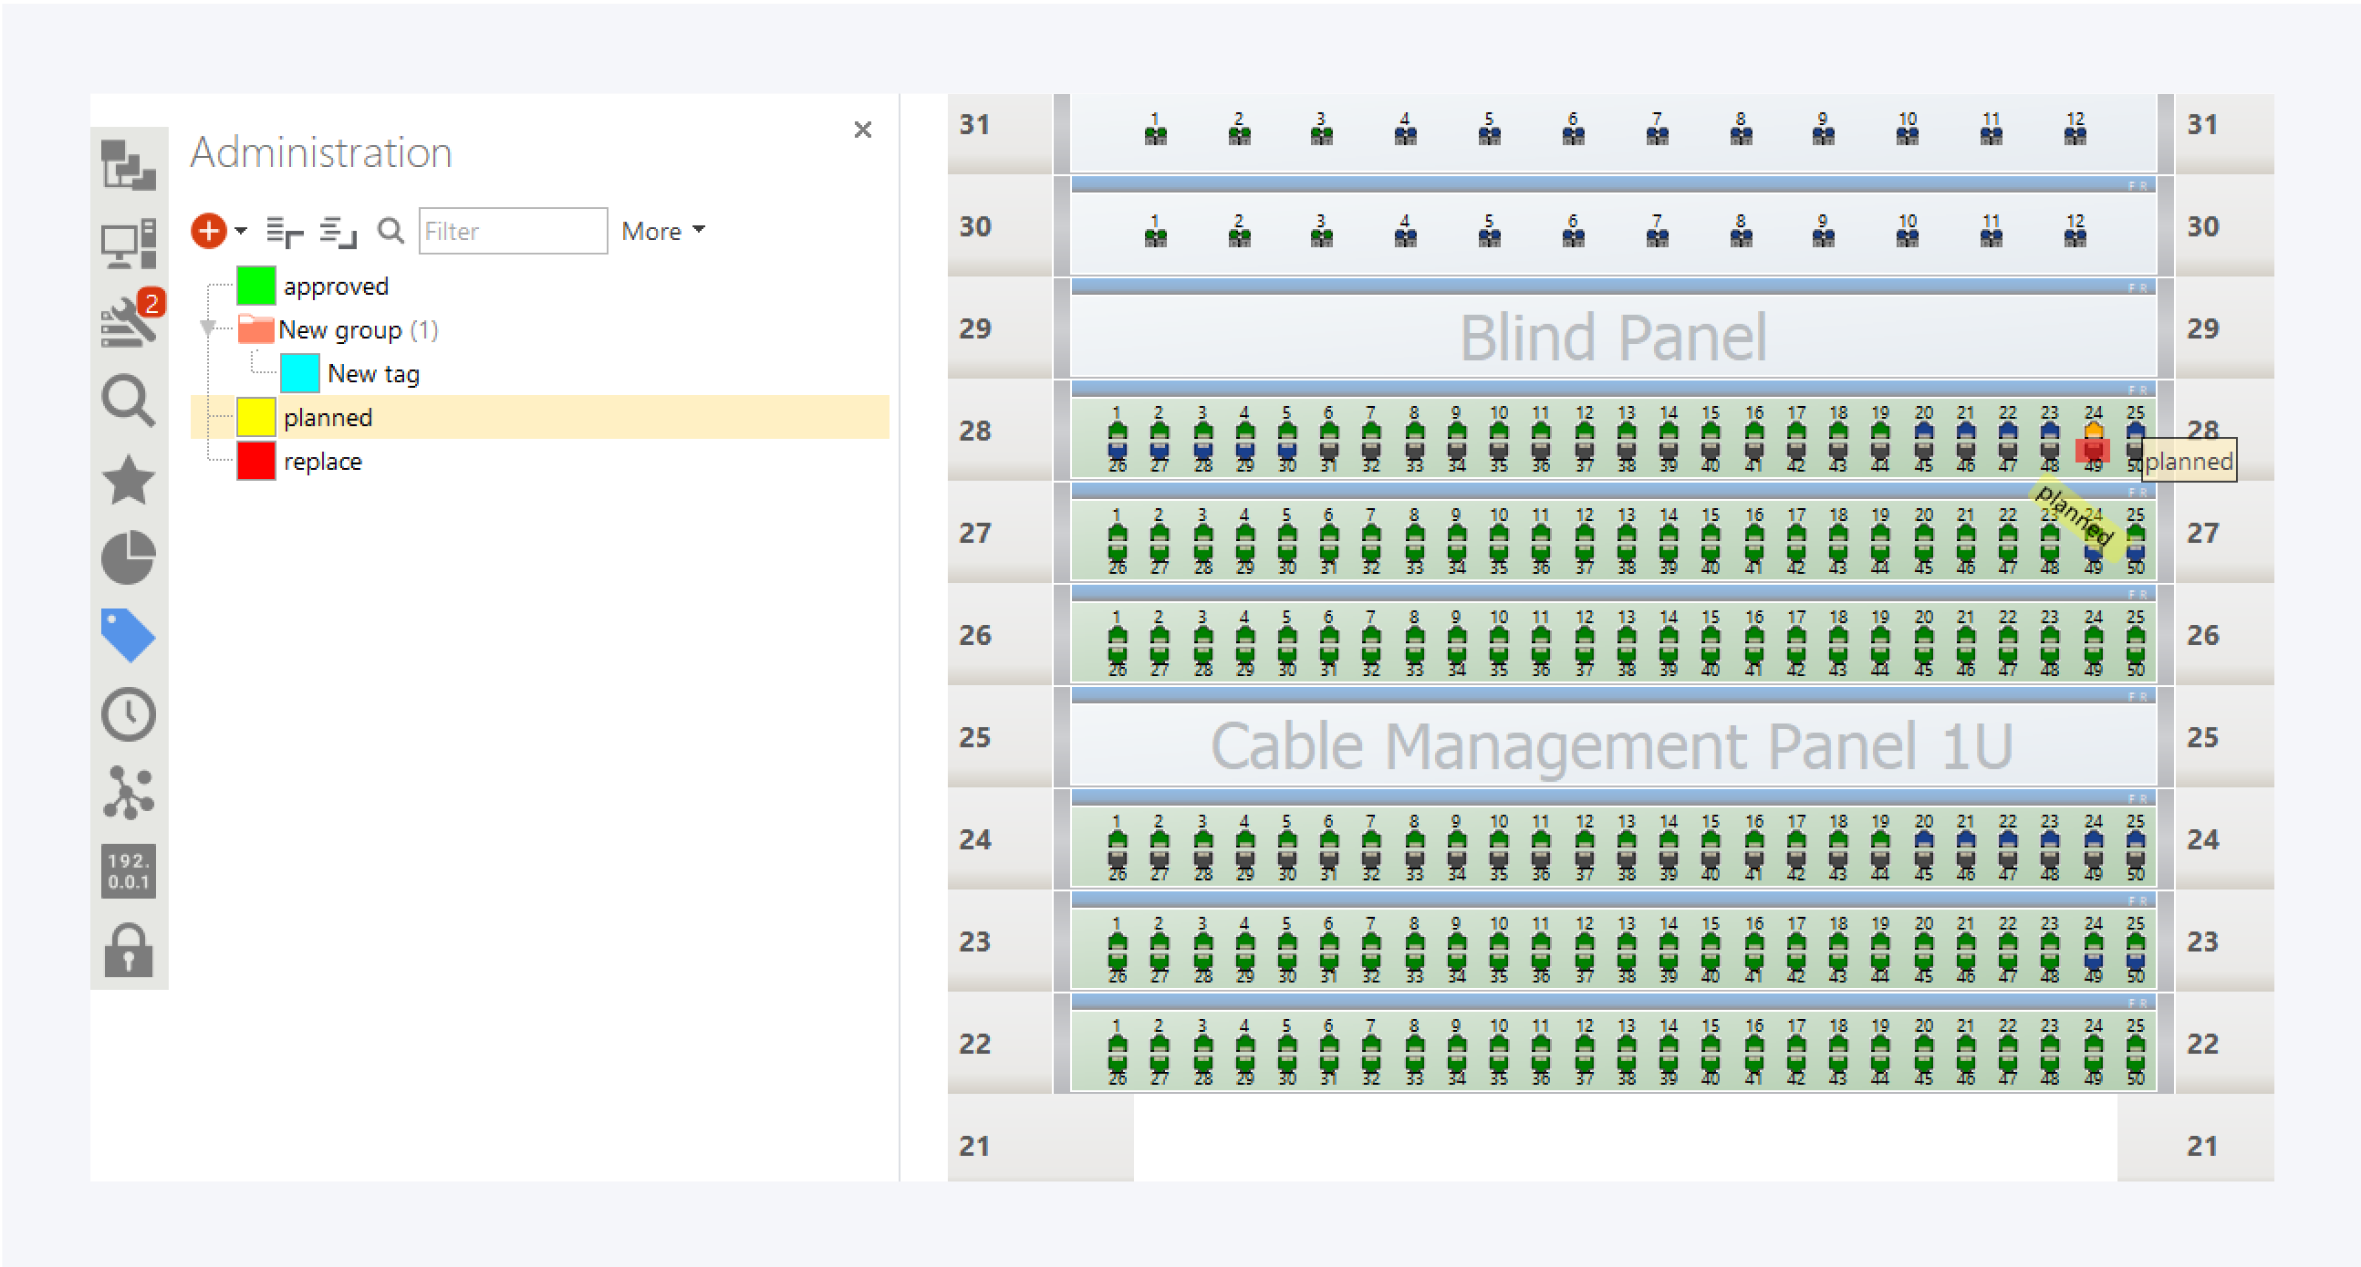The height and width of the screenshot is (1267, 2361).
Task: Open the tags sidebar icon
Action: click(128, 635)
